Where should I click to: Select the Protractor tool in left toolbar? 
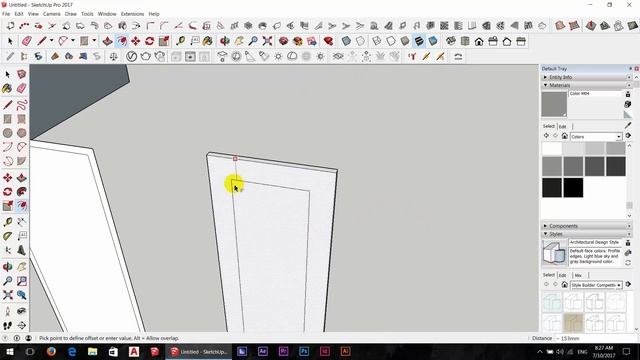tap(7, 236)
